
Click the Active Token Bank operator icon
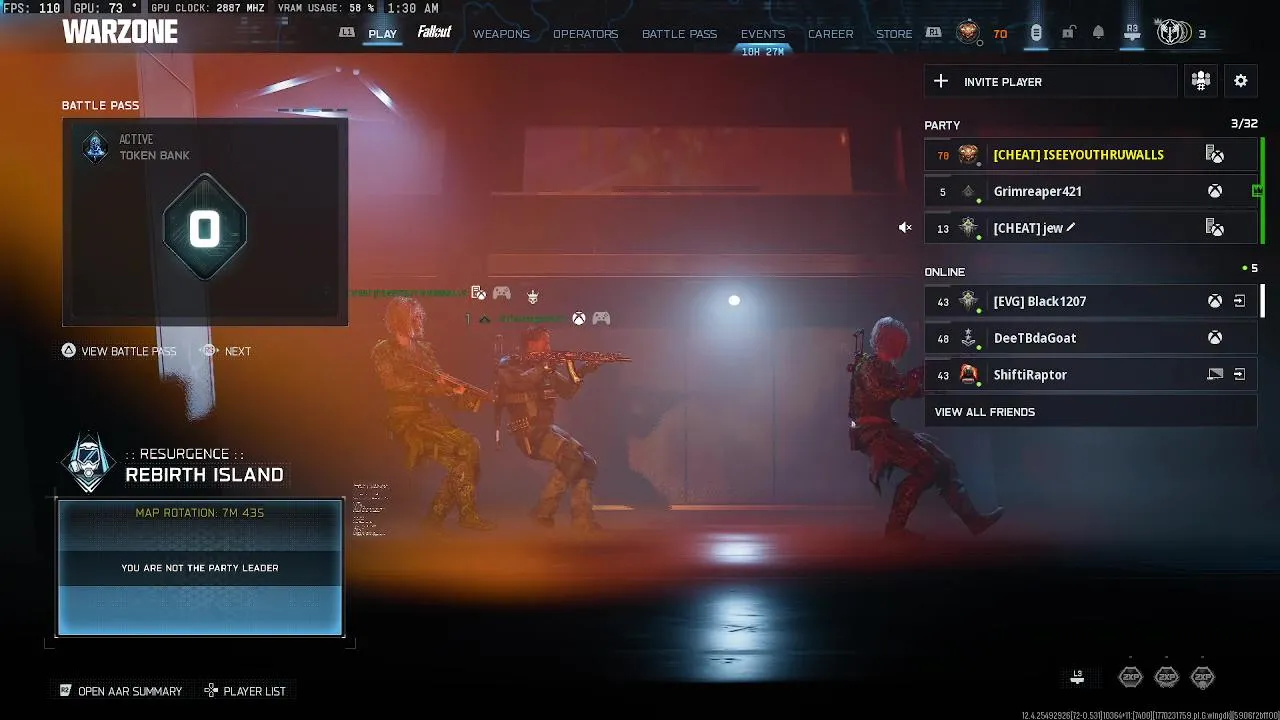(95, 148)
